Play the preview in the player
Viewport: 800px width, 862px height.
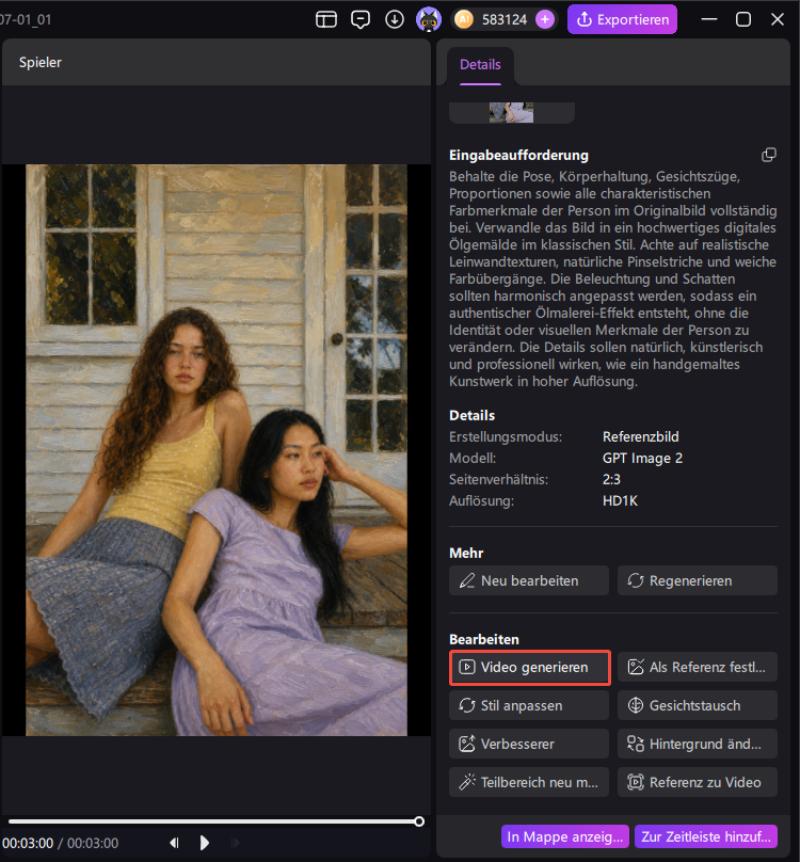pyautogui.click(x=204, y=842)
